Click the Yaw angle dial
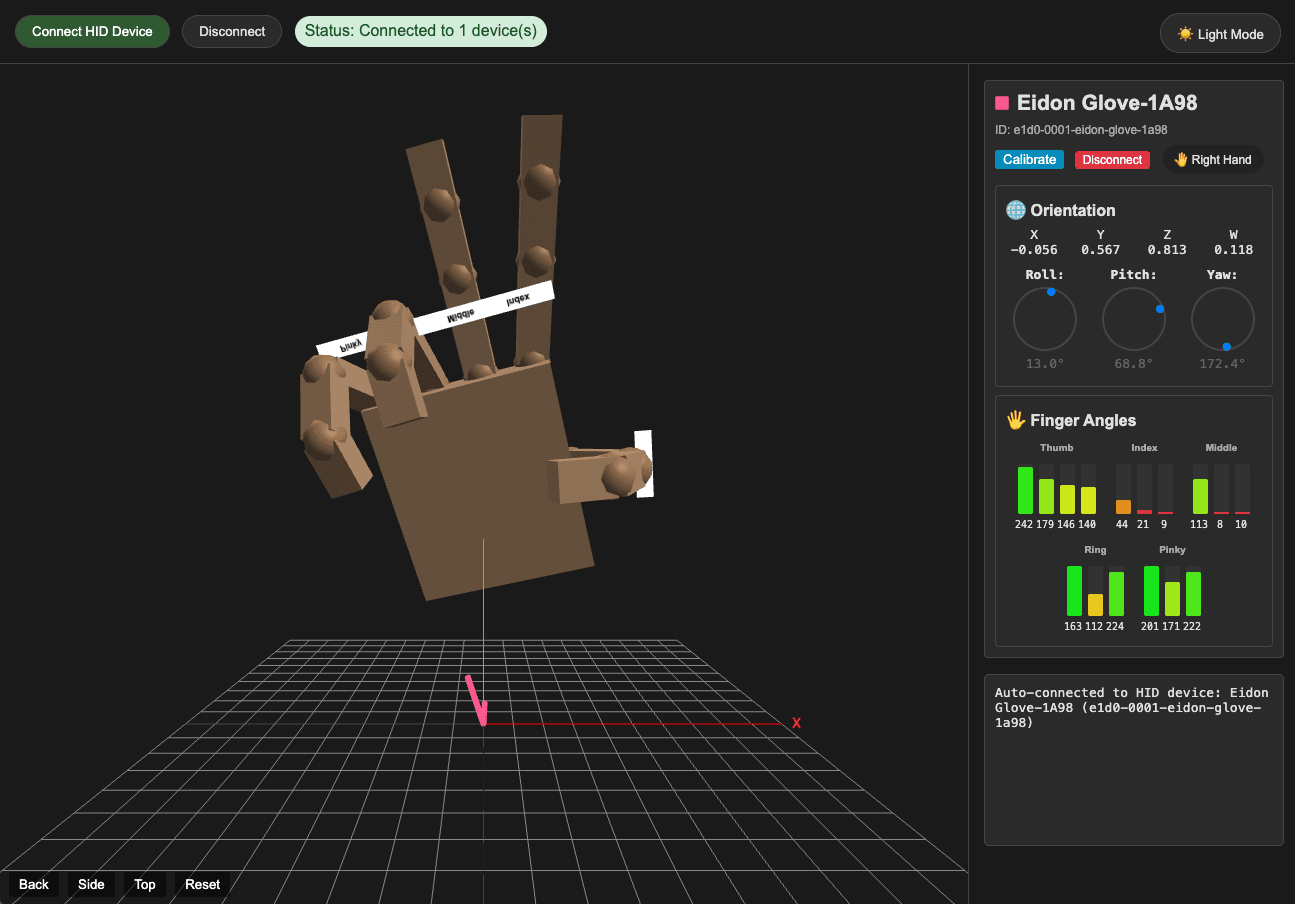Viewport: 1295px width, 904px height. point(1222,320)
